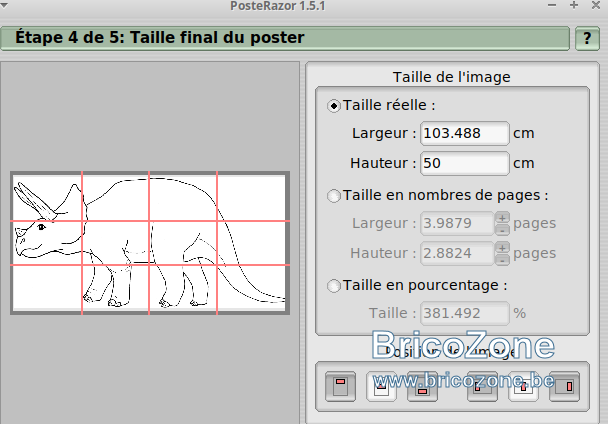Click the '%' unit label
Viewport: 608px width, 424px height.
click(520, 313)
